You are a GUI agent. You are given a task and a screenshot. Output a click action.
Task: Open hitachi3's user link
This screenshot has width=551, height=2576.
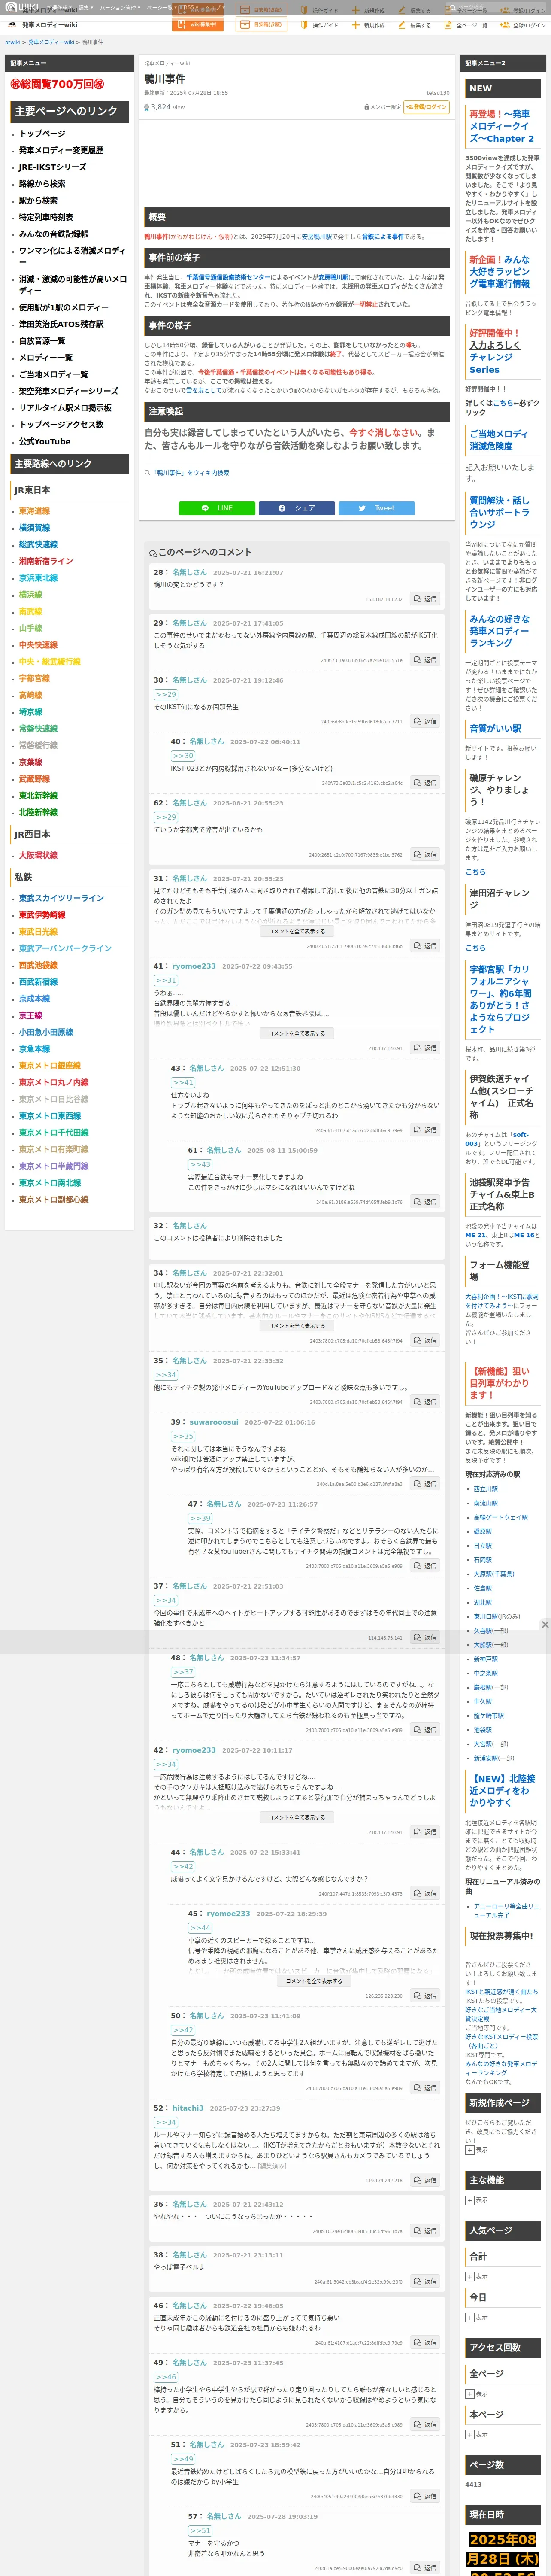pos(188,2108)
